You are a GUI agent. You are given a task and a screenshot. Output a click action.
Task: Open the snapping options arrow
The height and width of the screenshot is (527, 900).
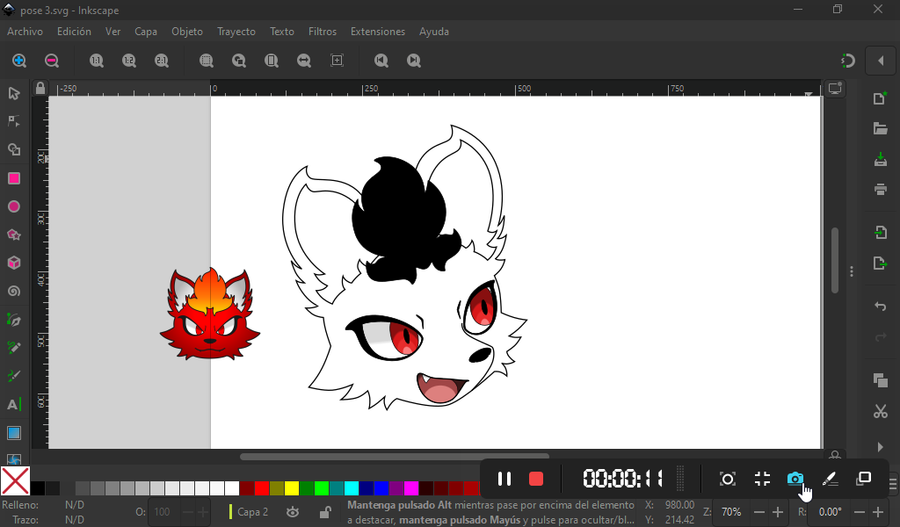point(881,60)
